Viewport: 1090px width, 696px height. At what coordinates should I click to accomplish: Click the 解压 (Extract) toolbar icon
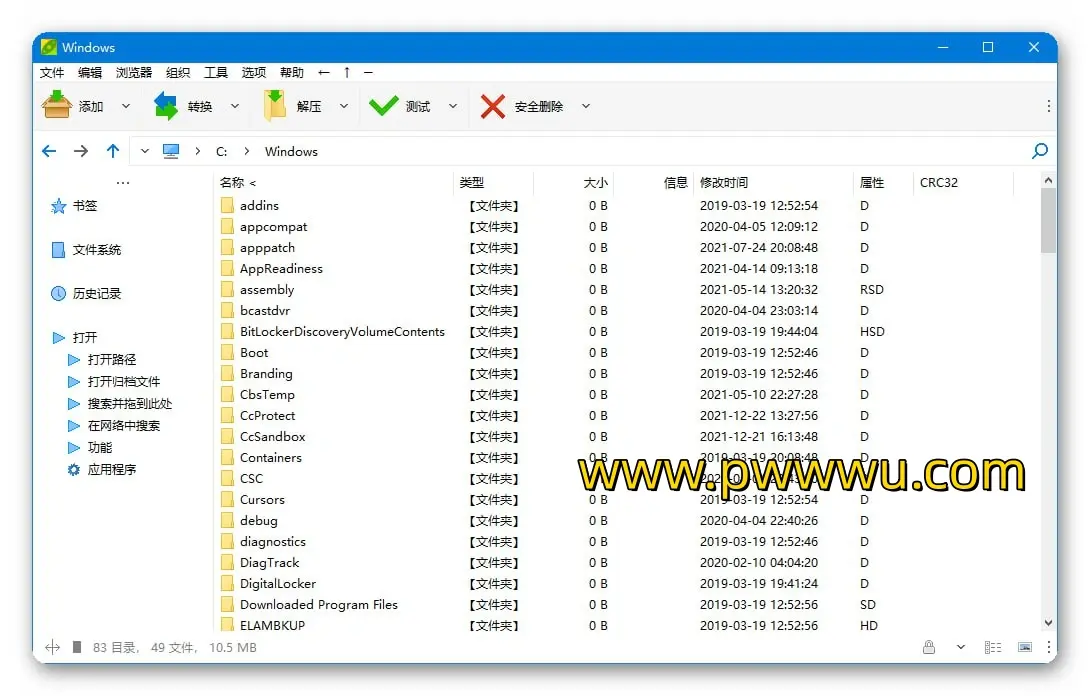275,105
